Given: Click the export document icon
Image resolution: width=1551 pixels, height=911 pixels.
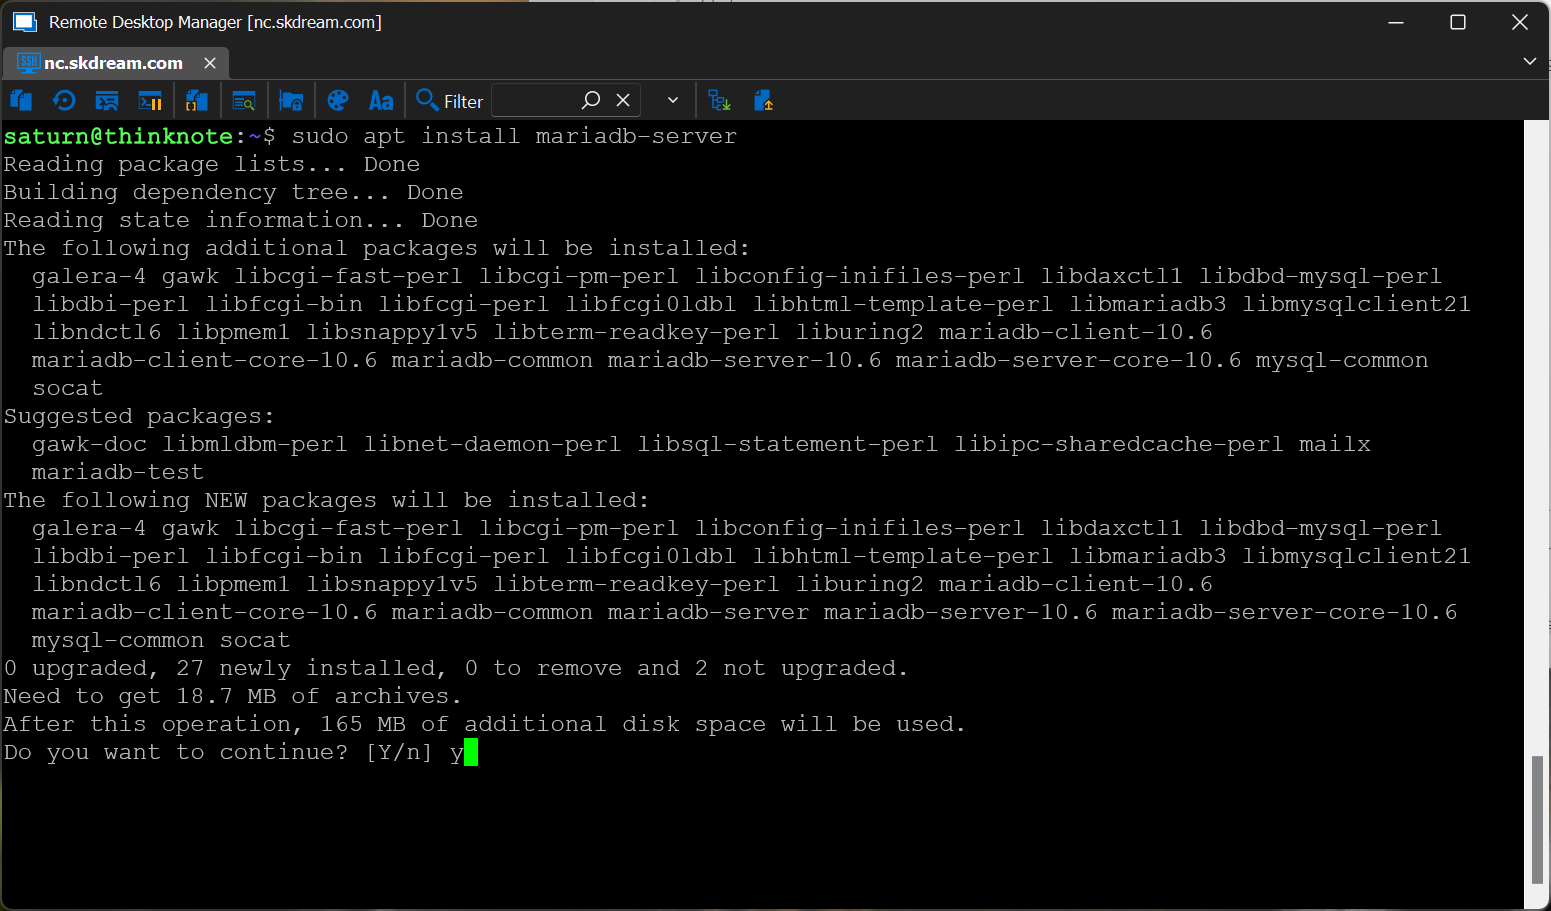Looking at the screenshot, I should tap(763, 100).
